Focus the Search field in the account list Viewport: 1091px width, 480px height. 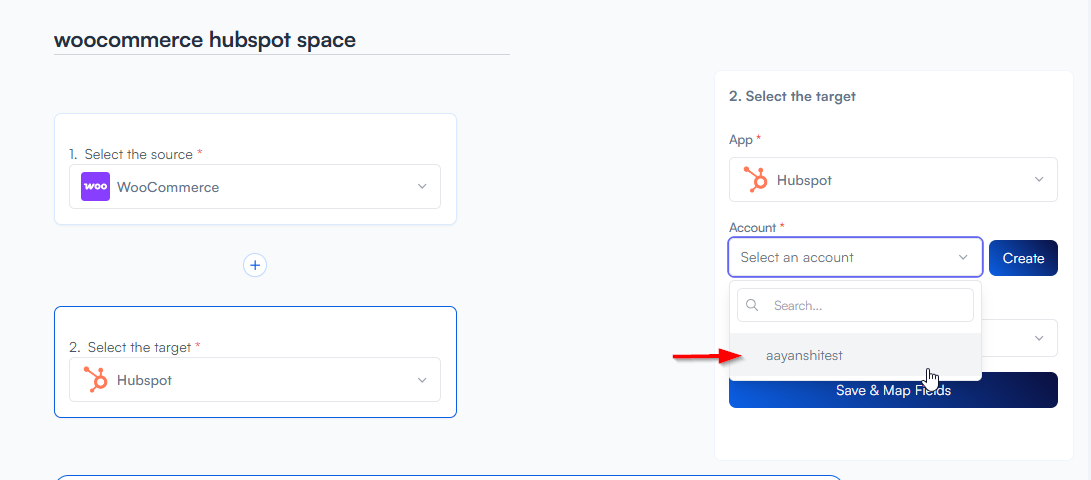pos(866,305)
